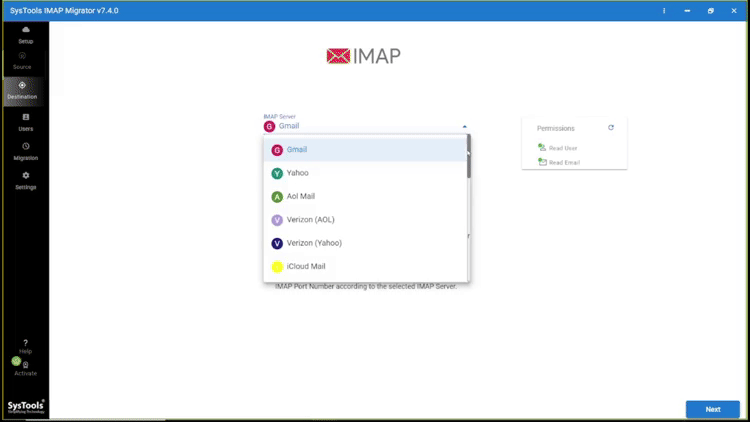Open the three-dot menu in title bar
750x422 pixels.
pyautogui.click(x=664, y=11)
